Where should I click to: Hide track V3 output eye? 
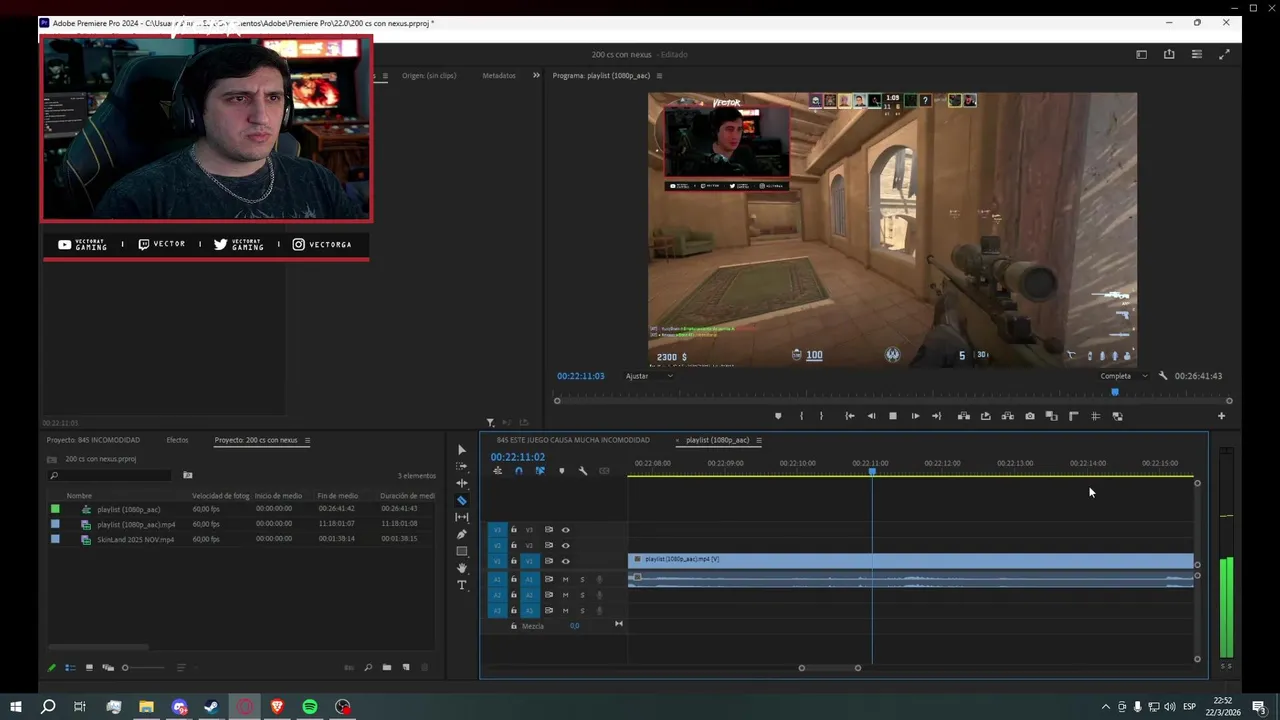click(565, 530)
